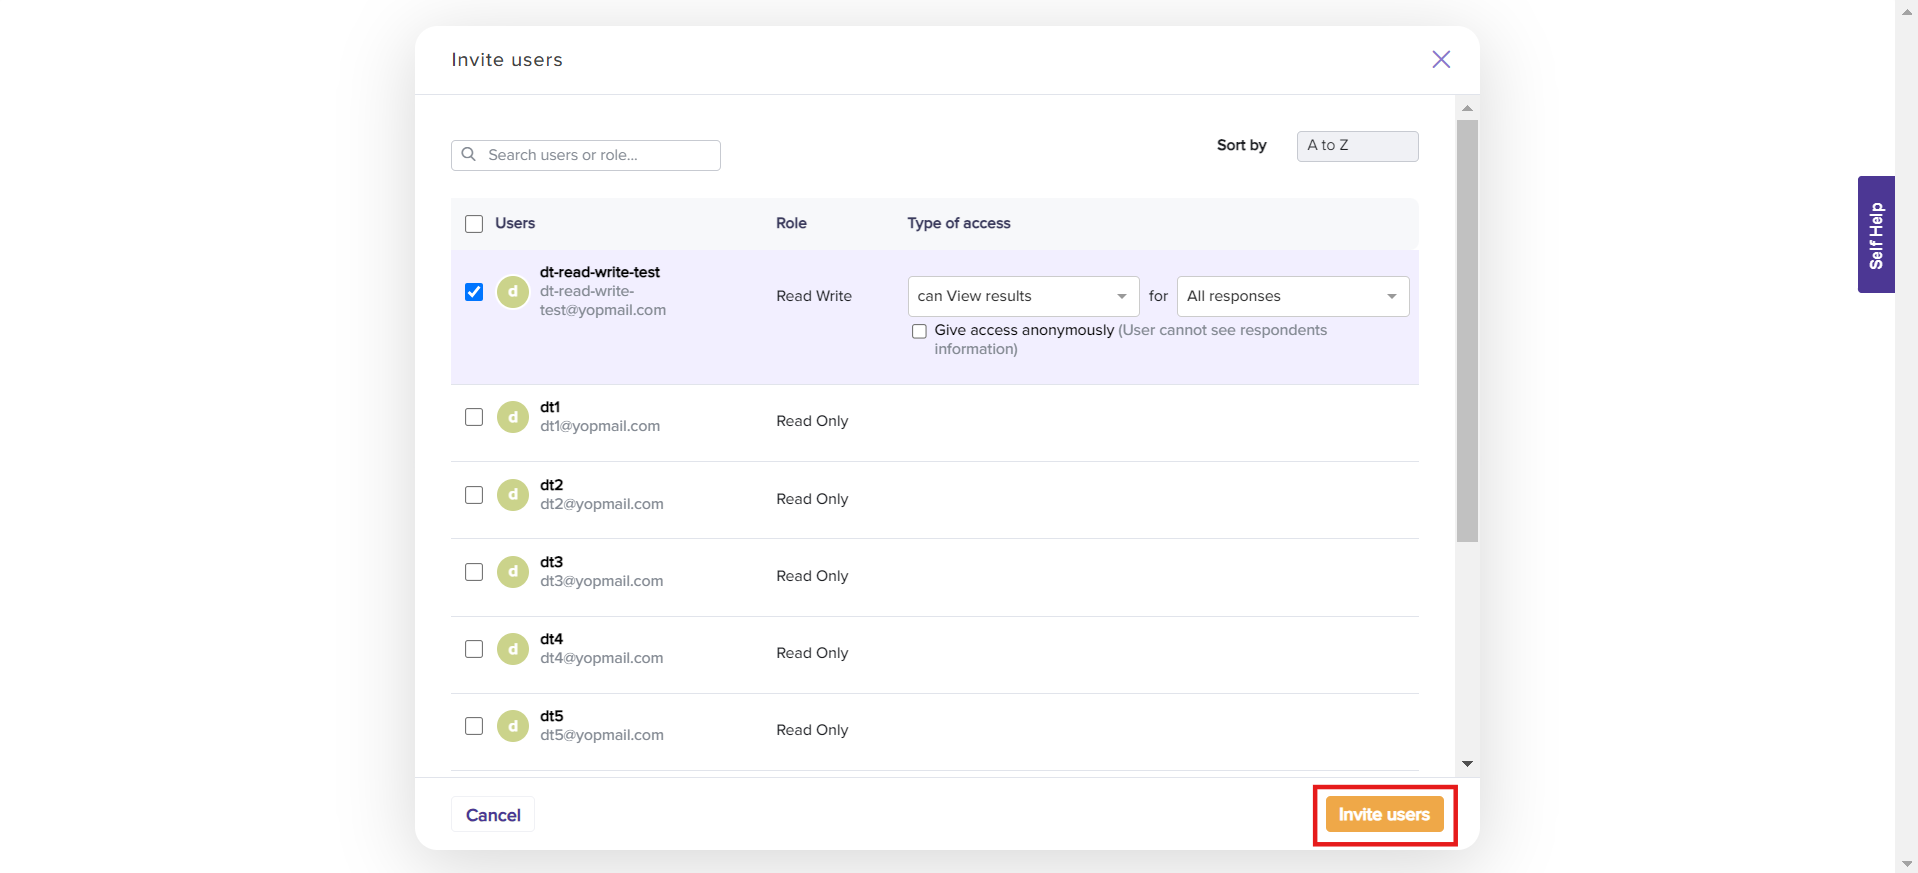Check the dt3 user checkbox
1918x873 pixels.
(x=474, y=572)
